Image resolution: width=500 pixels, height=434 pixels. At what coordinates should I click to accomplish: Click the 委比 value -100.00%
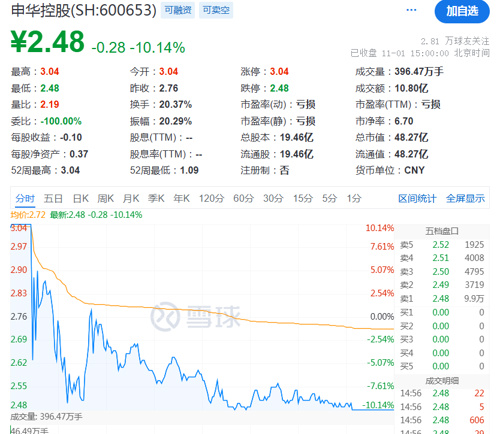tap(61, 121)
